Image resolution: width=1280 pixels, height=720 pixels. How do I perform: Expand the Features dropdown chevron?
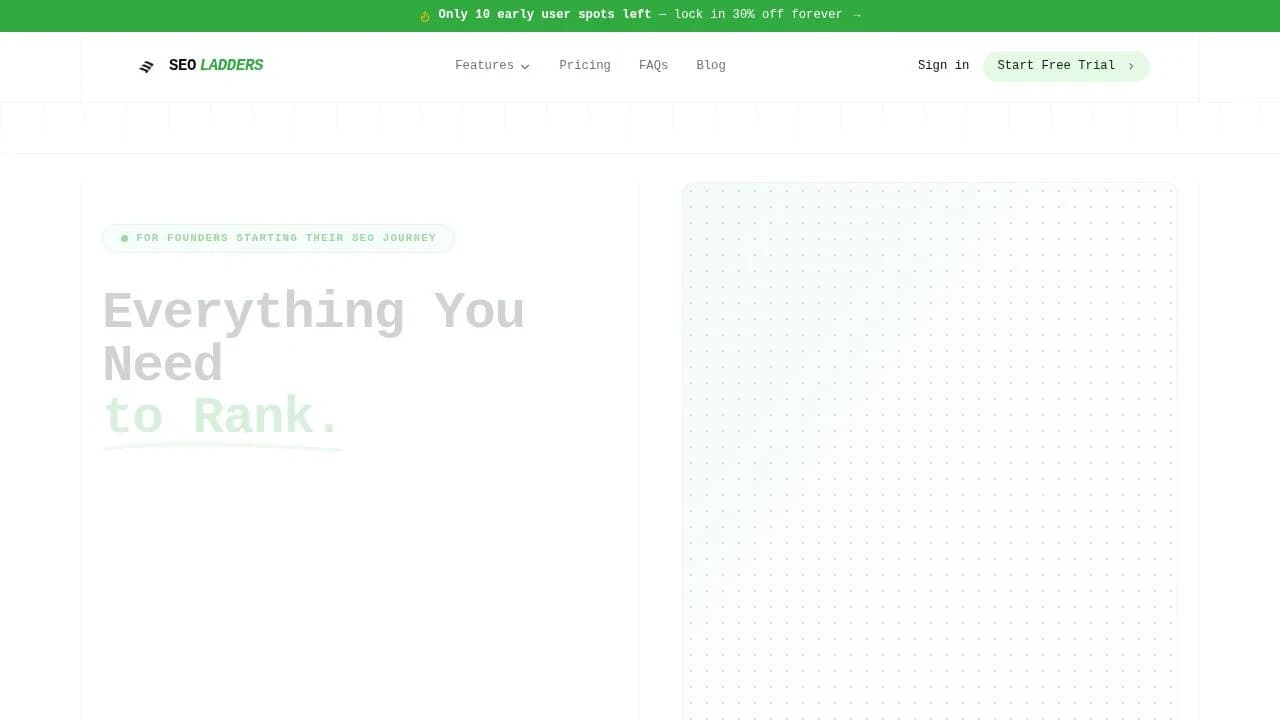tap(524, 66)
